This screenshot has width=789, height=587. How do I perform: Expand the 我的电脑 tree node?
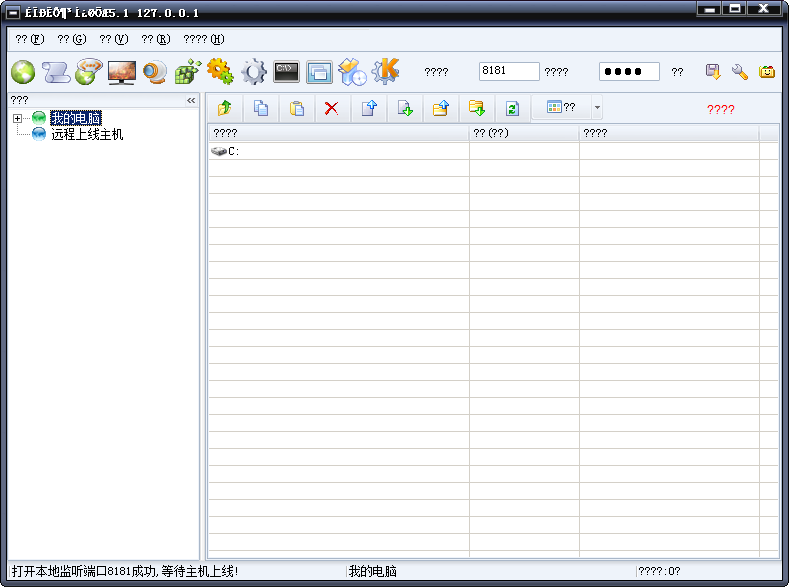[17, 119]
